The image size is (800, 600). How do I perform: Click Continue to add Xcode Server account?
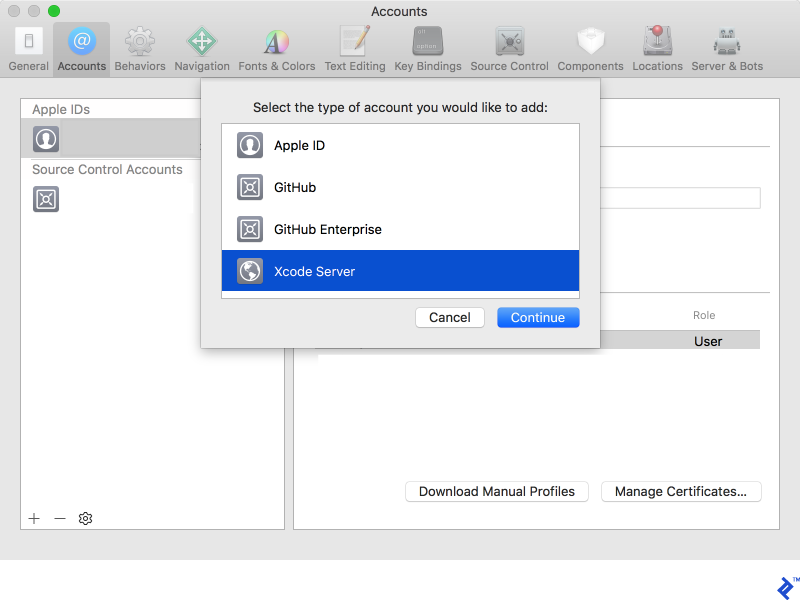538,317
